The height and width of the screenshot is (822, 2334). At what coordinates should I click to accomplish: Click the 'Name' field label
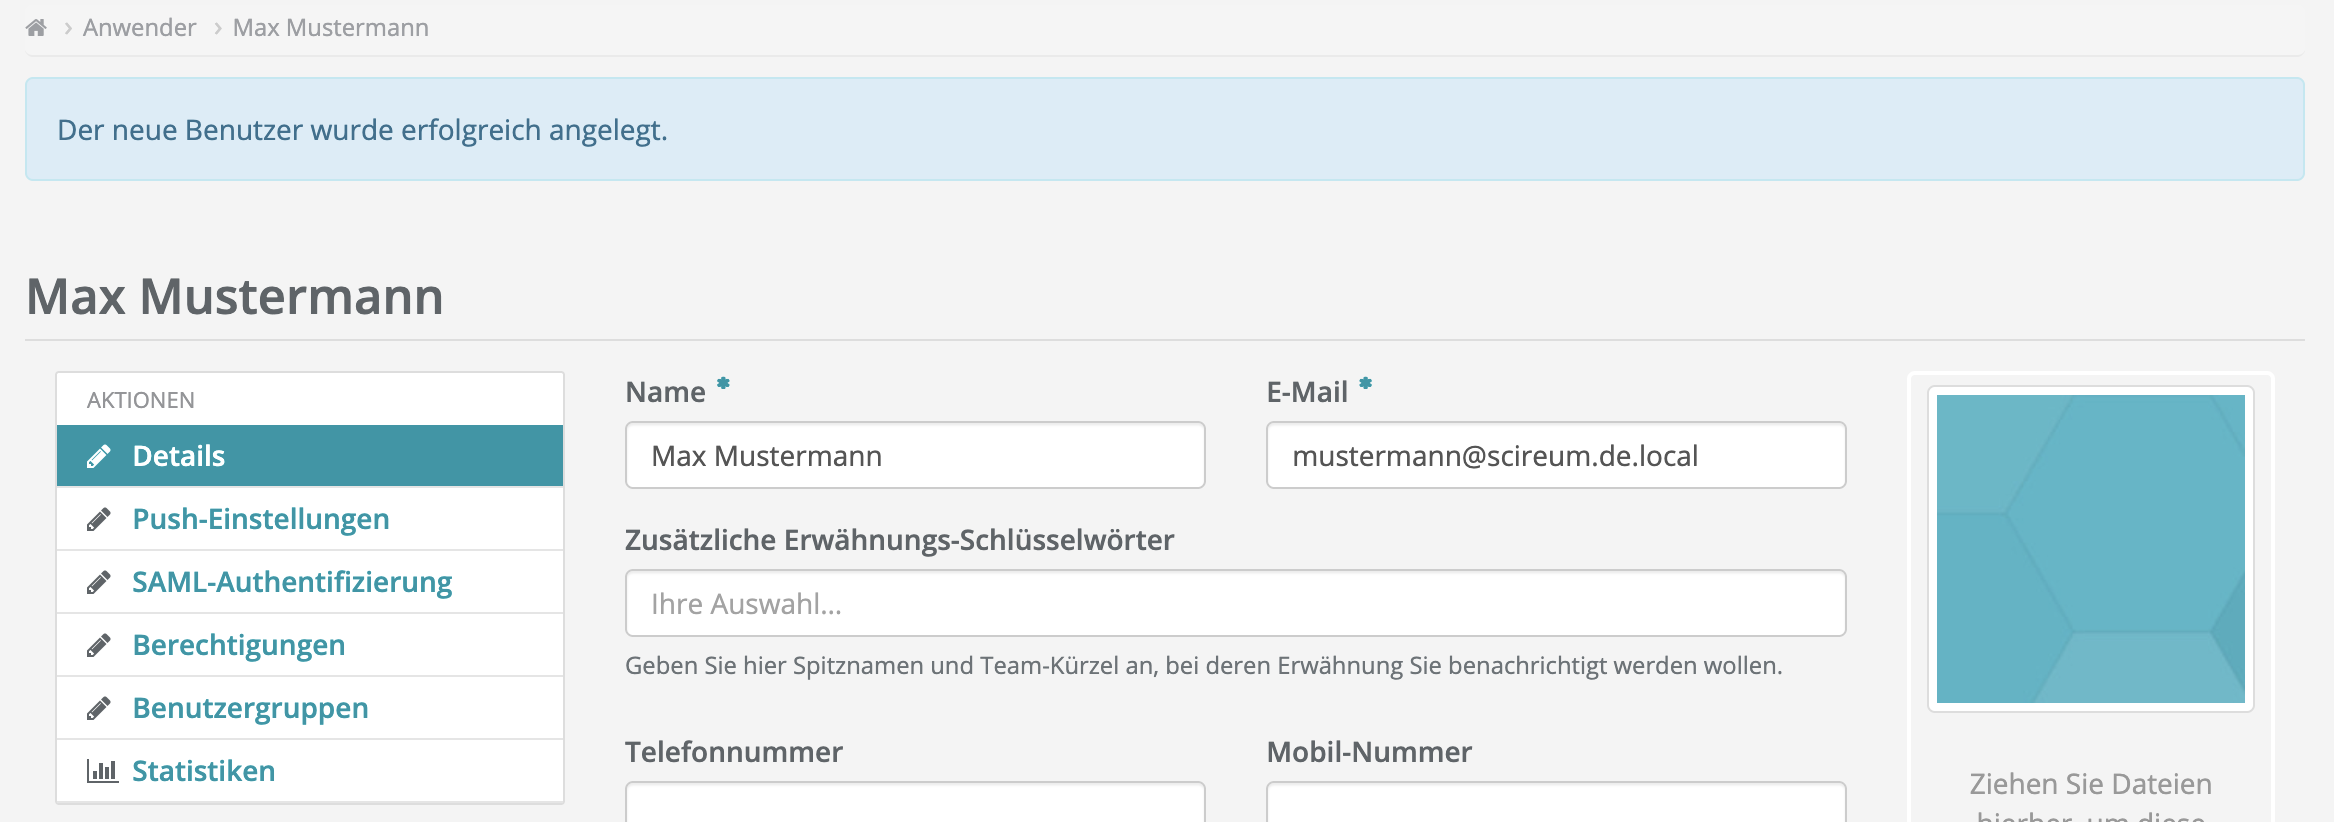point(665,392)
